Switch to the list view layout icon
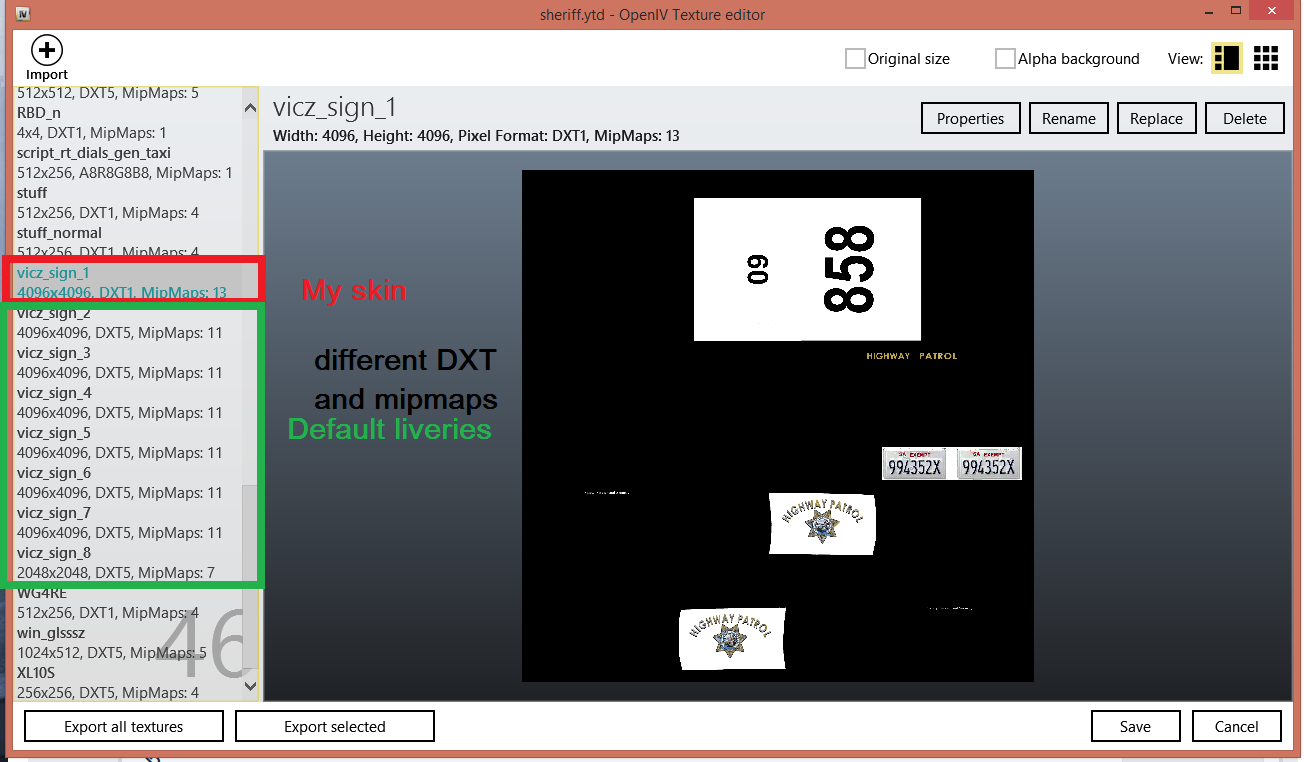This screenshot has width=1304, height=762. tap(1227, 58)
